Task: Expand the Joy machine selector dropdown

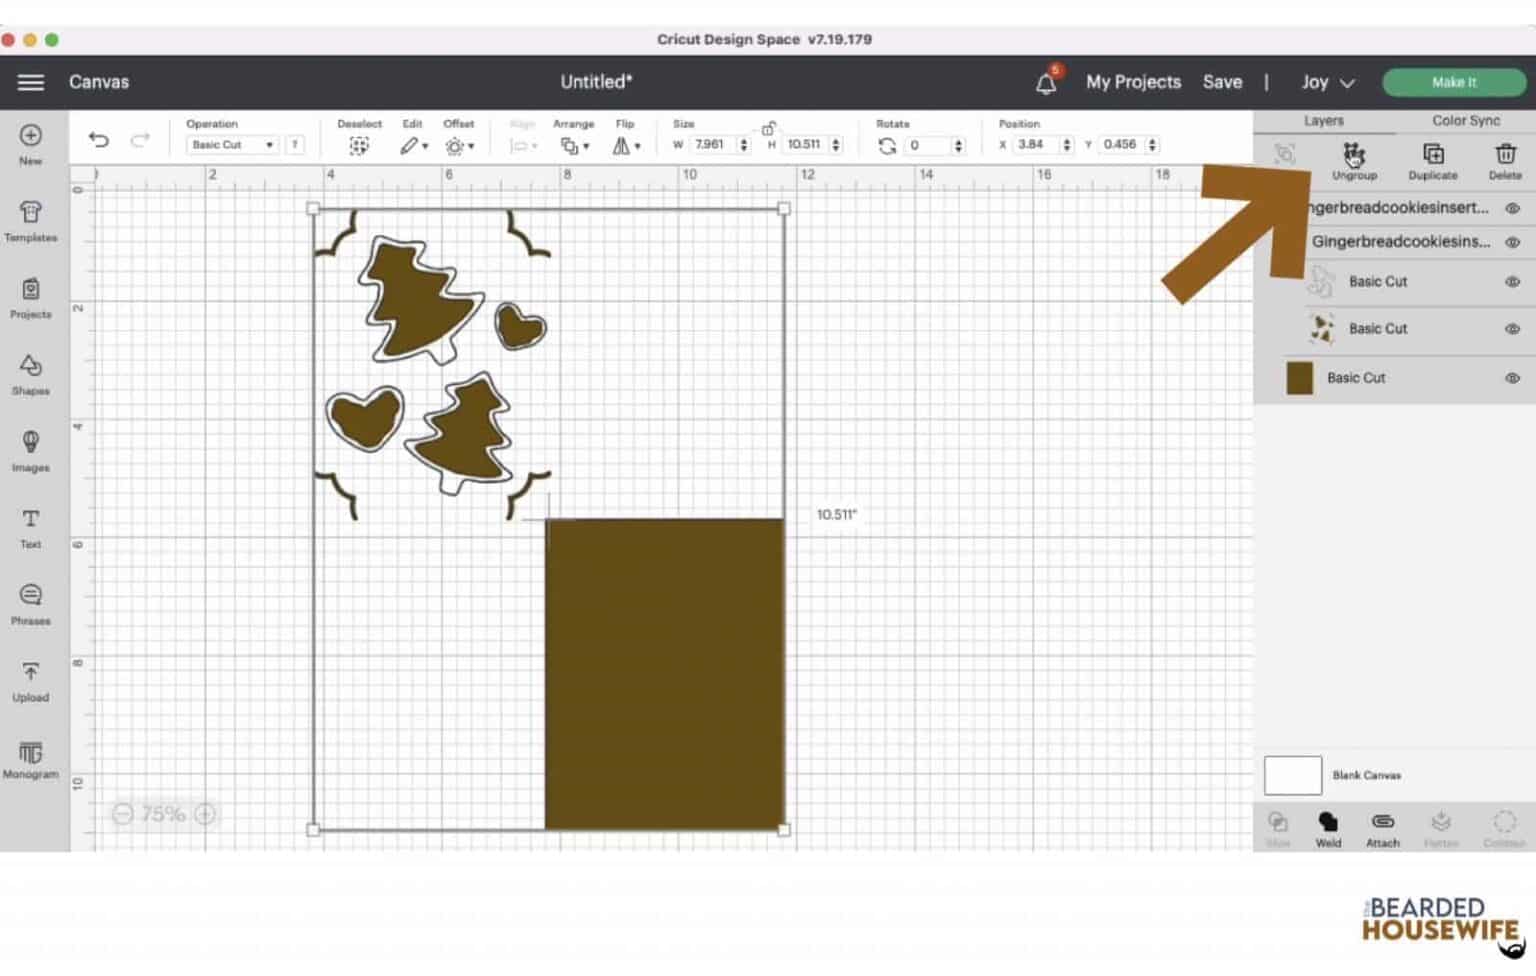Action: [x=1327, y=83]
